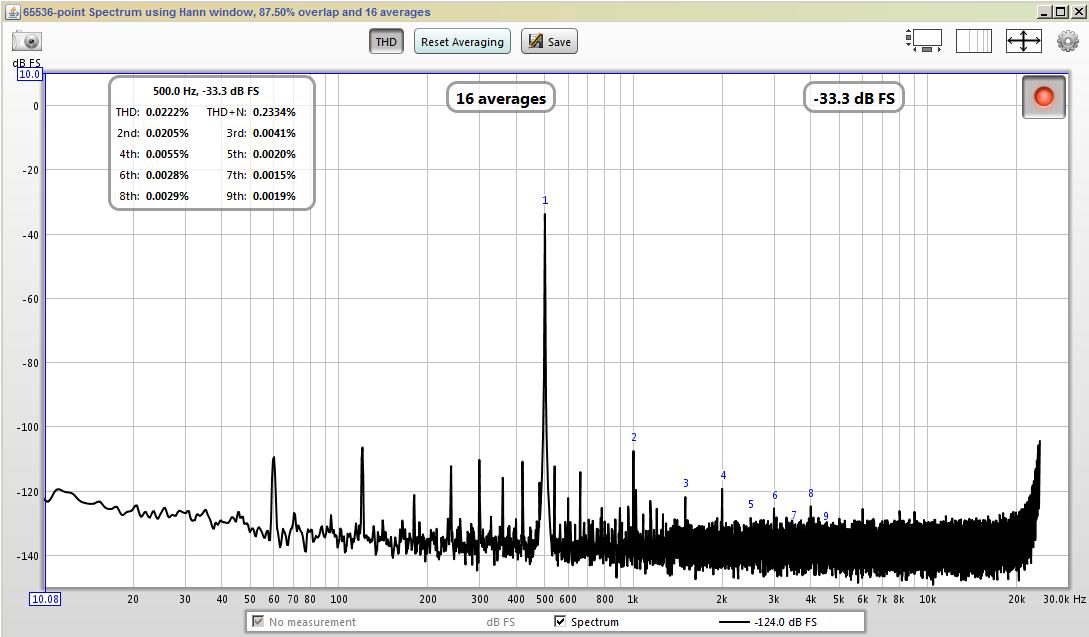Click the 500.0 Hz fundamental heading
The height and width of the screenshot is (637, 1089).
coord(206,91)
